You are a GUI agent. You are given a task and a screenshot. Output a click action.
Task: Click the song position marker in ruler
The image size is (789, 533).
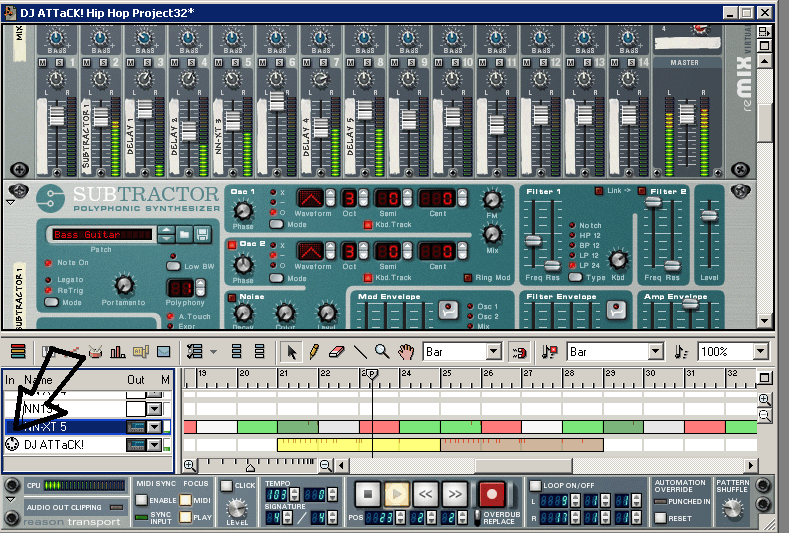[x=372, y=374]
